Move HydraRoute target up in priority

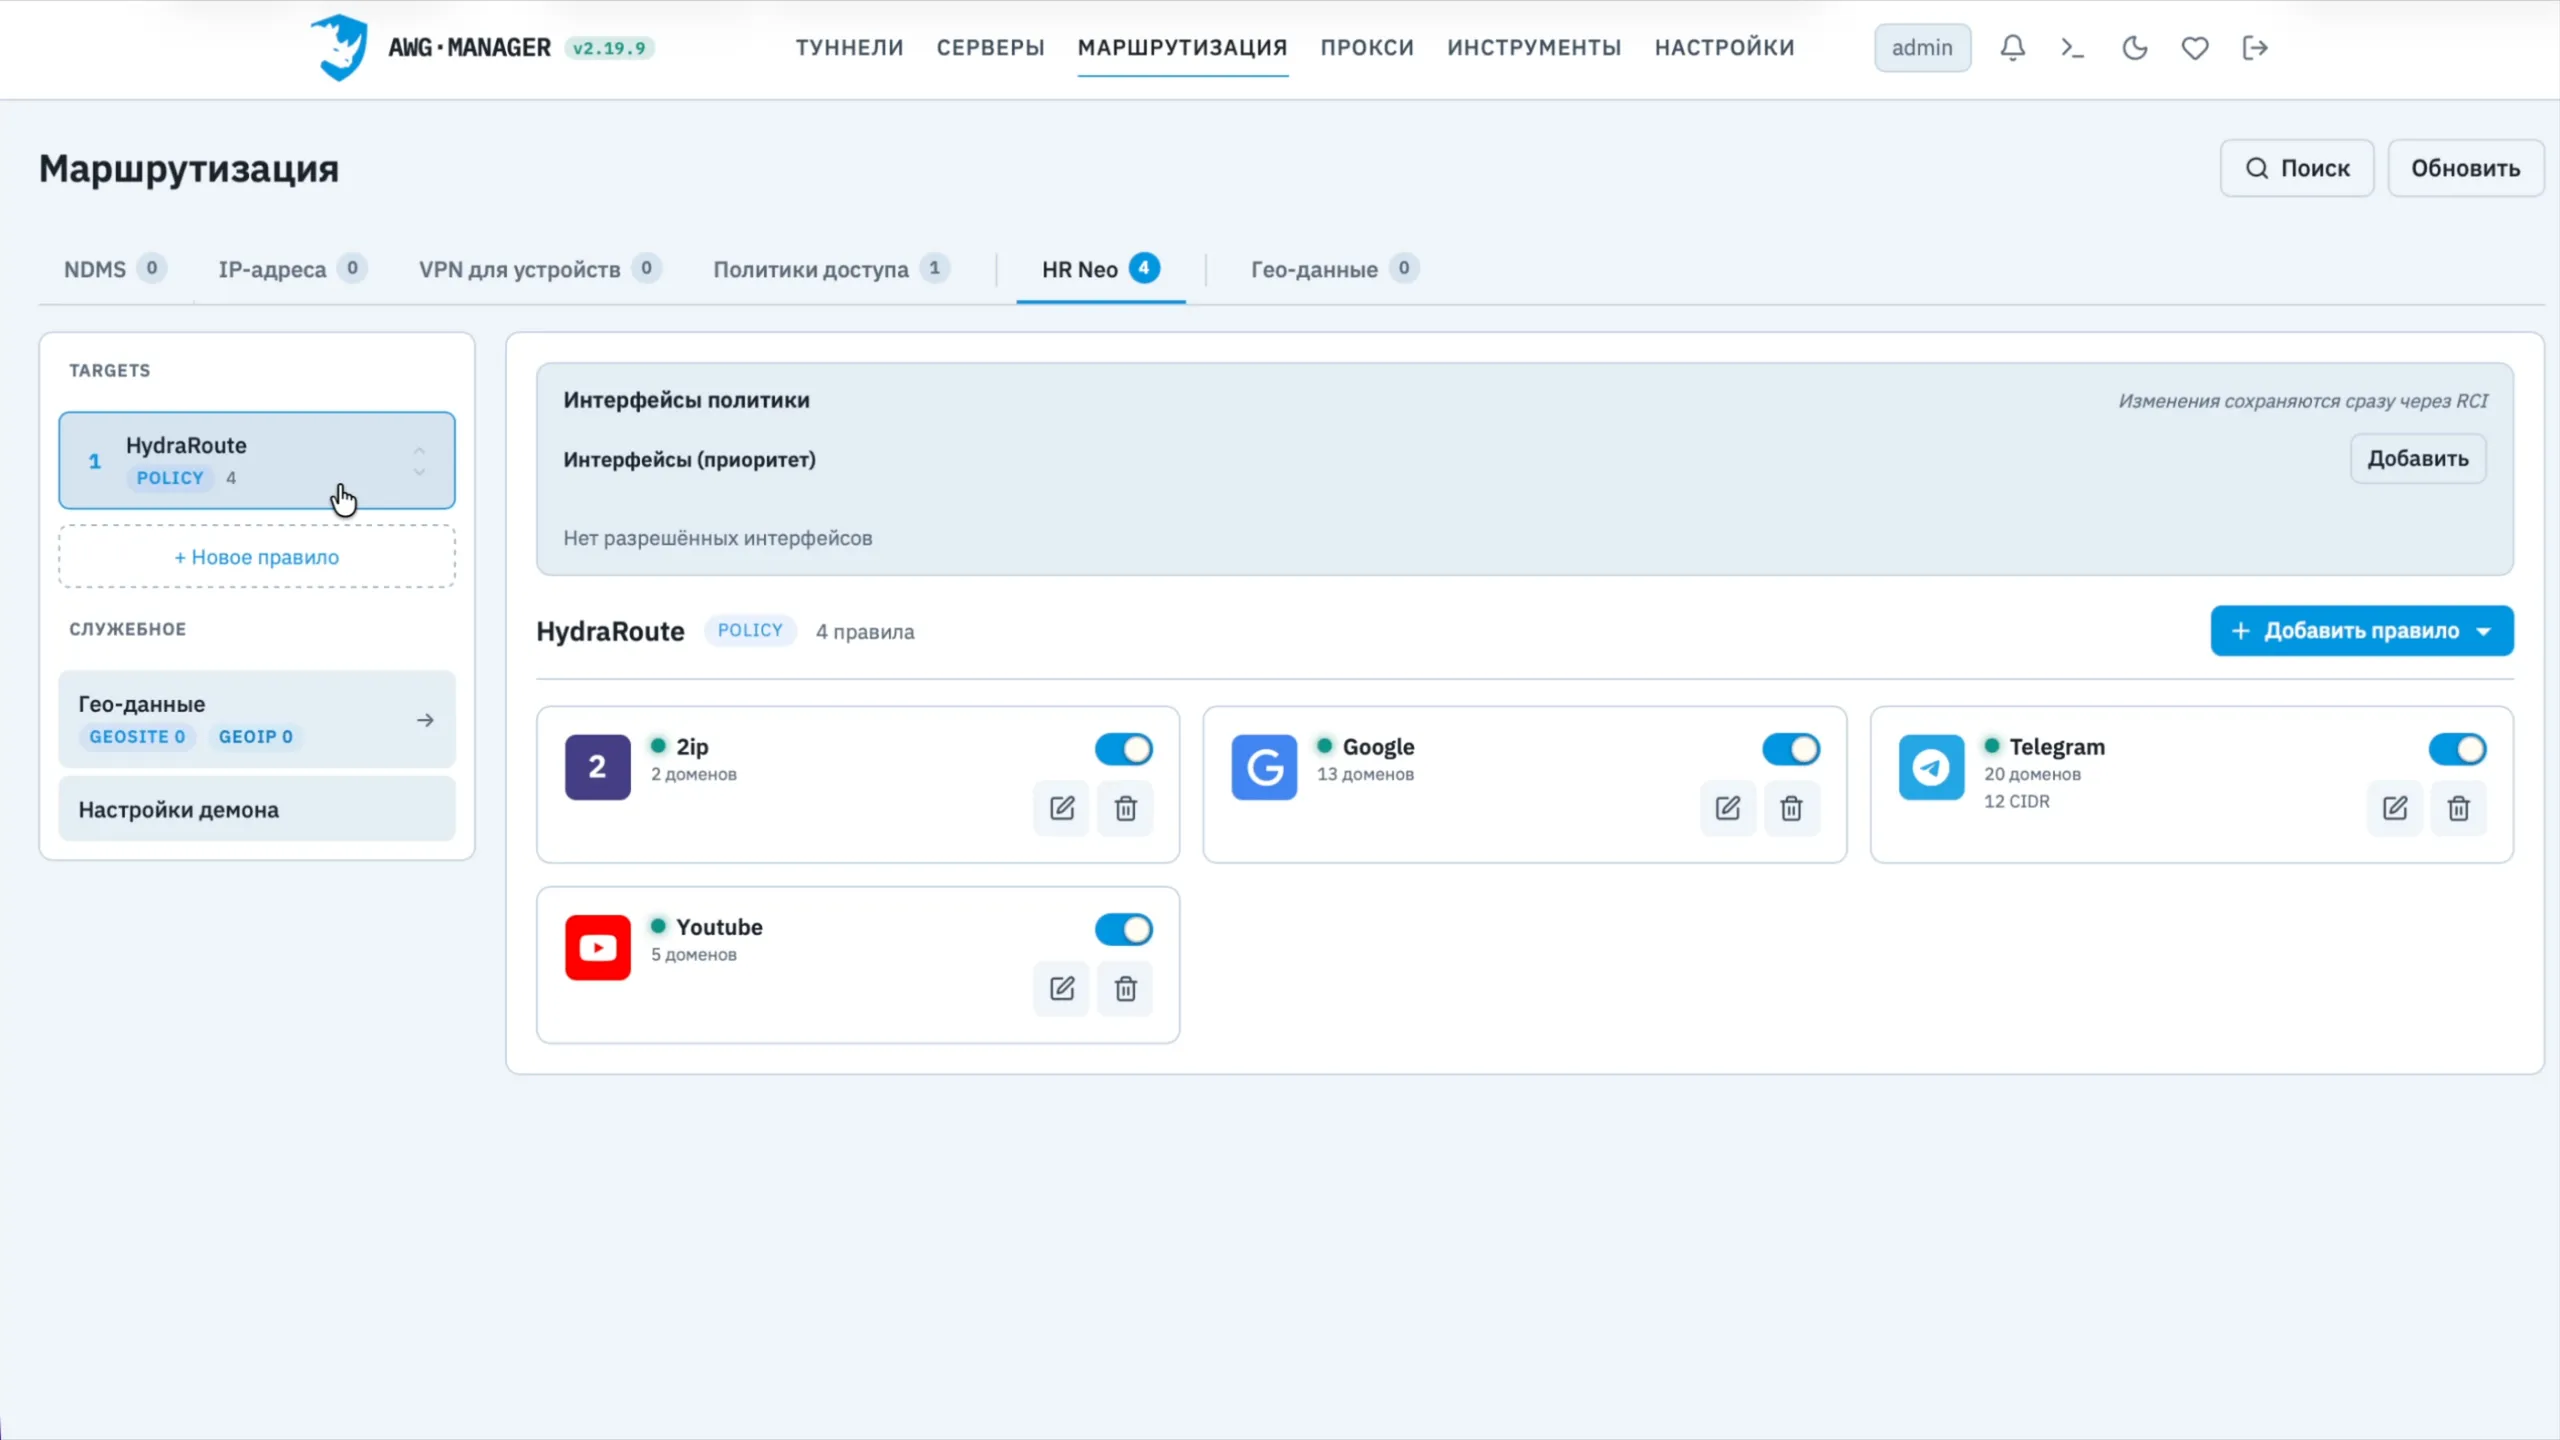tap(419, 449)
